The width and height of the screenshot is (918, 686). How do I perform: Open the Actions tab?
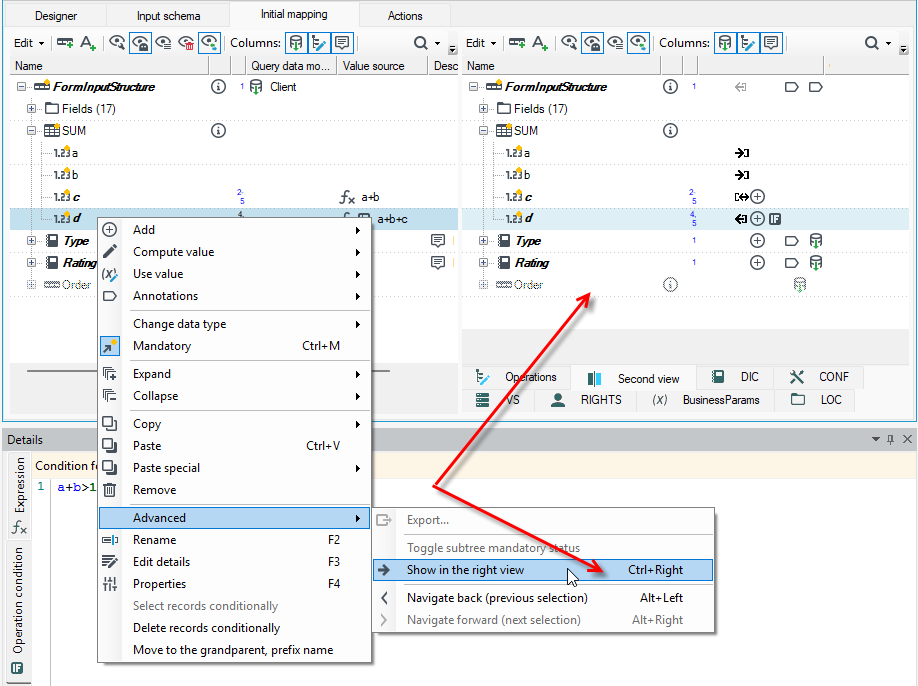[x=405, y=16]
